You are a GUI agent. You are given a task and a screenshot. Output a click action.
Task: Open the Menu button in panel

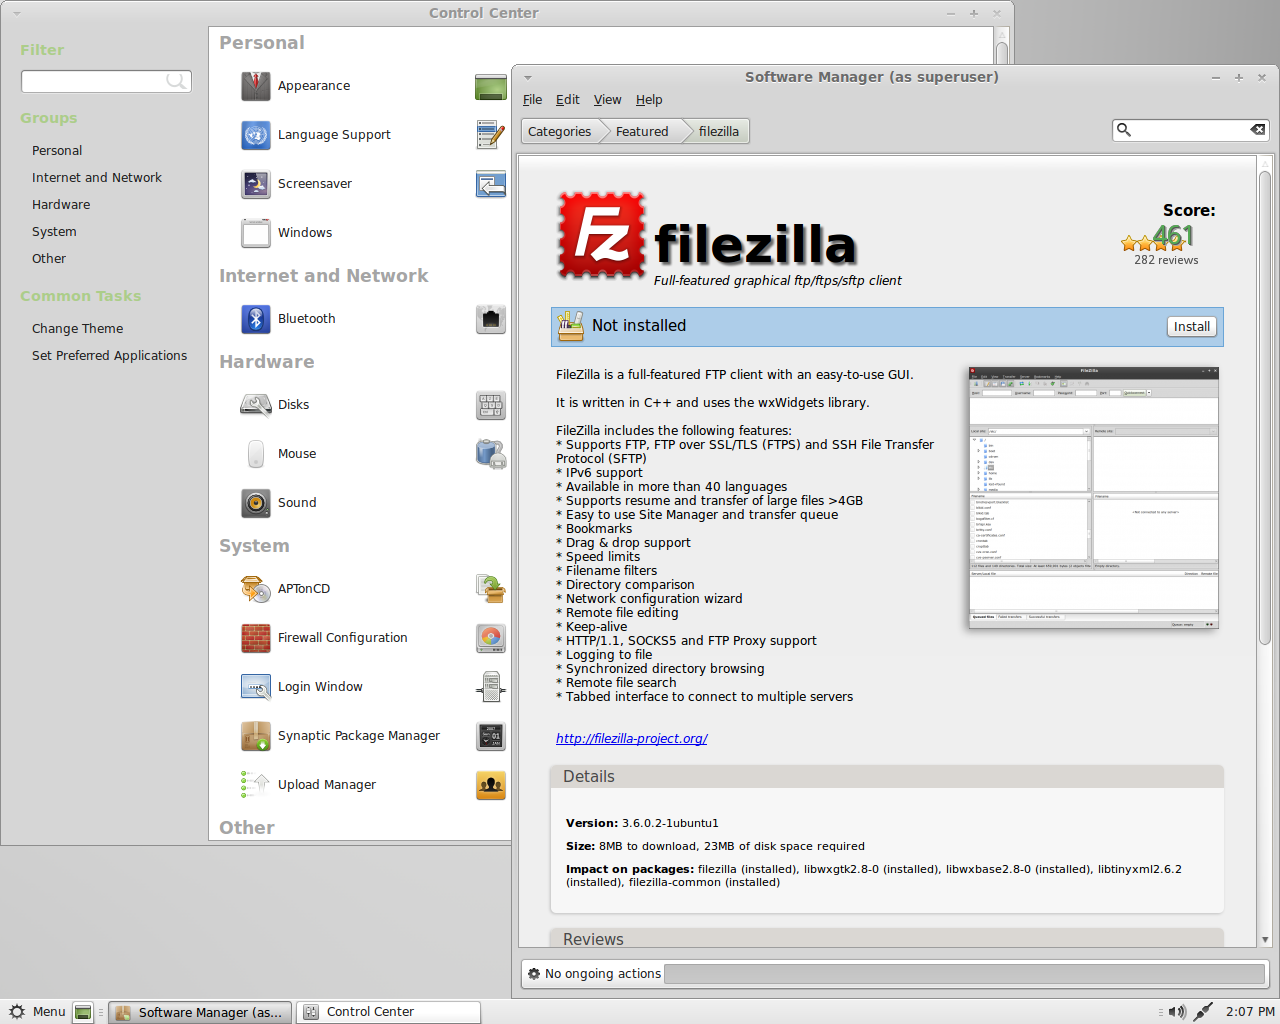pyautogui.click(x=37, y=1012)
